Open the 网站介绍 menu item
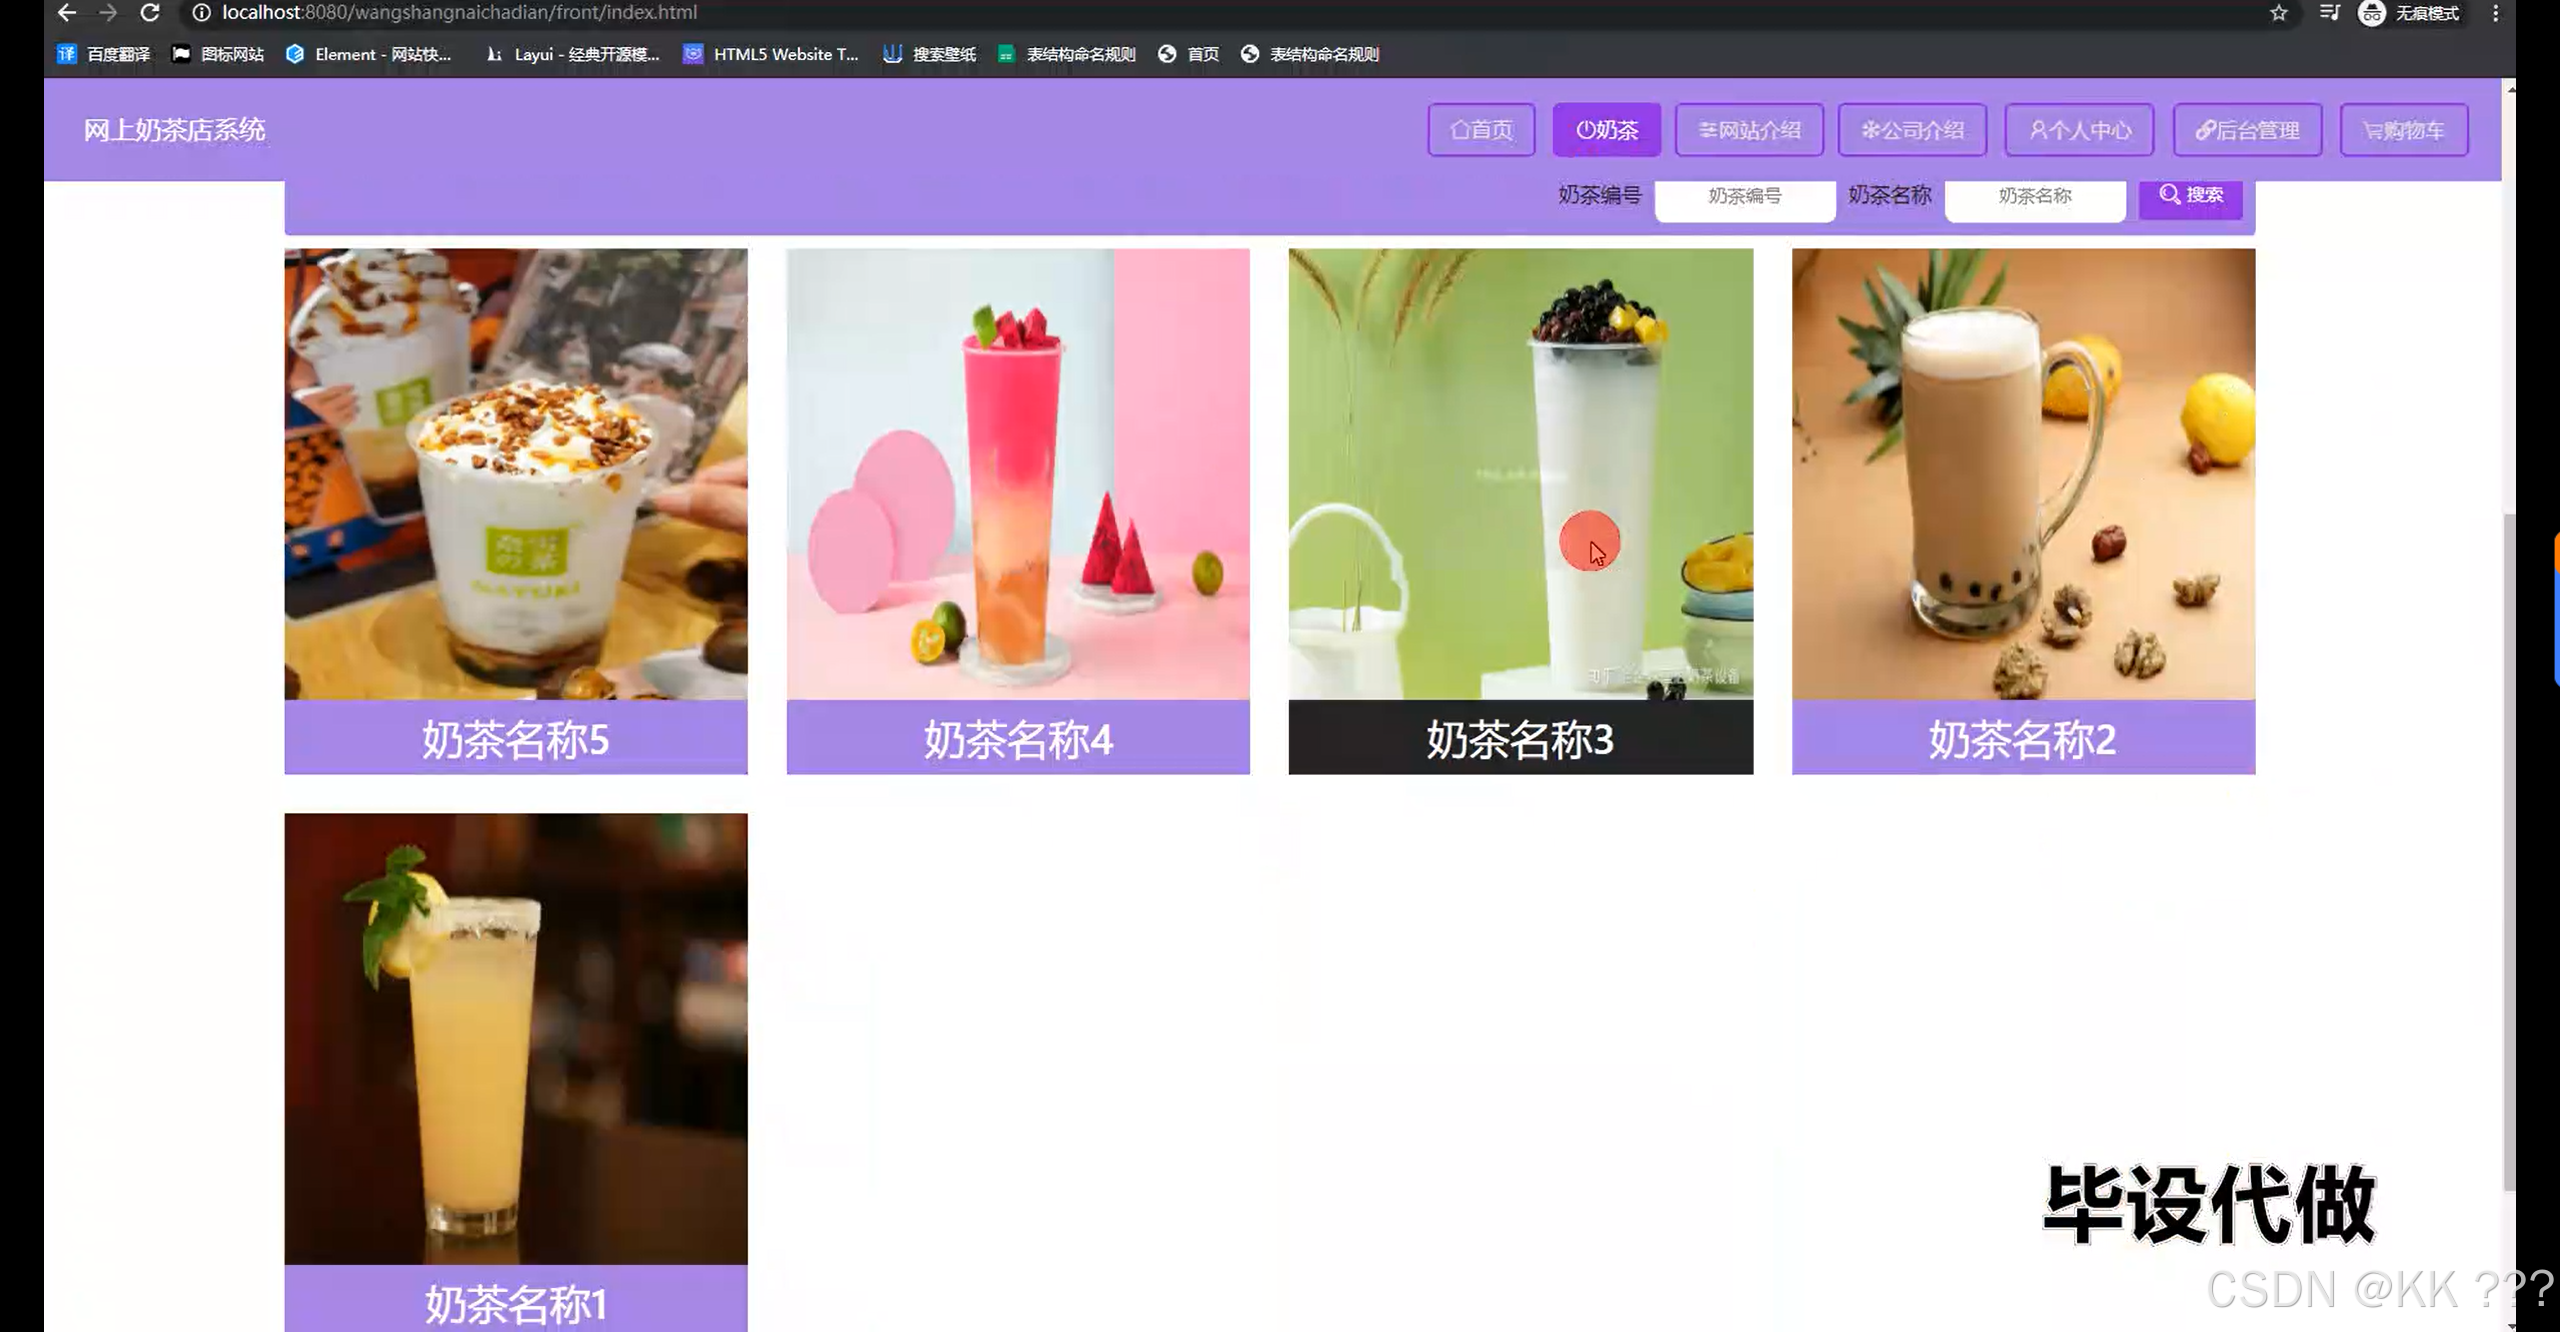The width and height of the screenshot is (2560, 1332). tap(1749, 129)
